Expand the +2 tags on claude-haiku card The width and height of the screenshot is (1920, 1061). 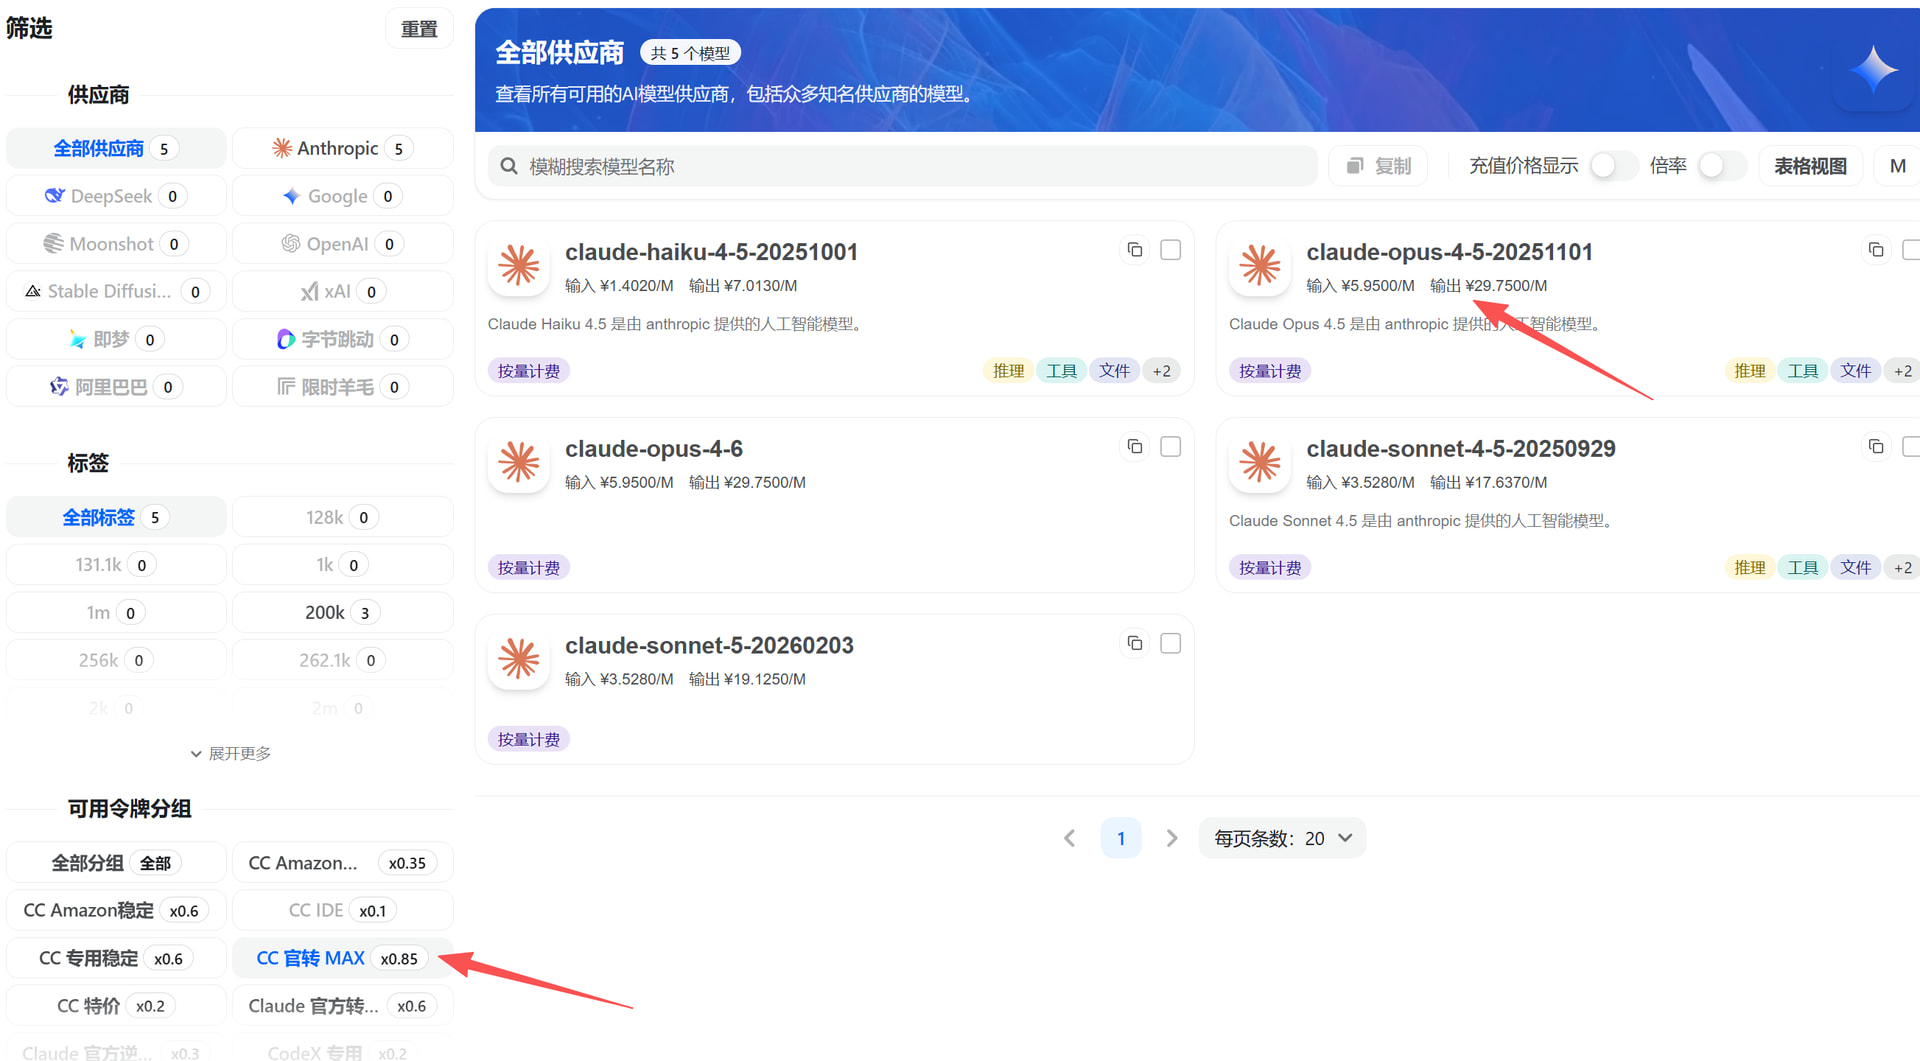[x=1161, y=371]
